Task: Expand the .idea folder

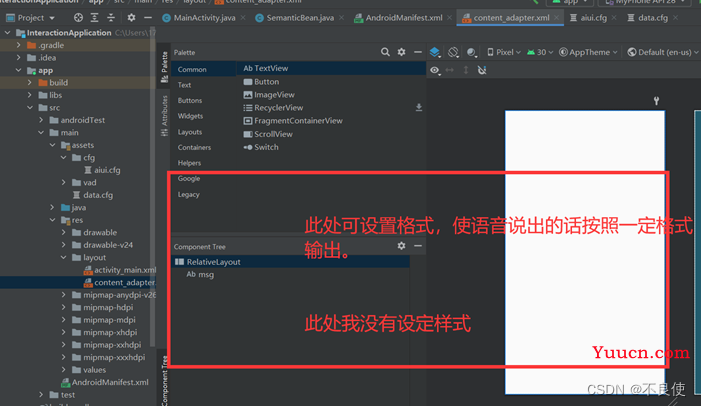Action: click(18, 58)
